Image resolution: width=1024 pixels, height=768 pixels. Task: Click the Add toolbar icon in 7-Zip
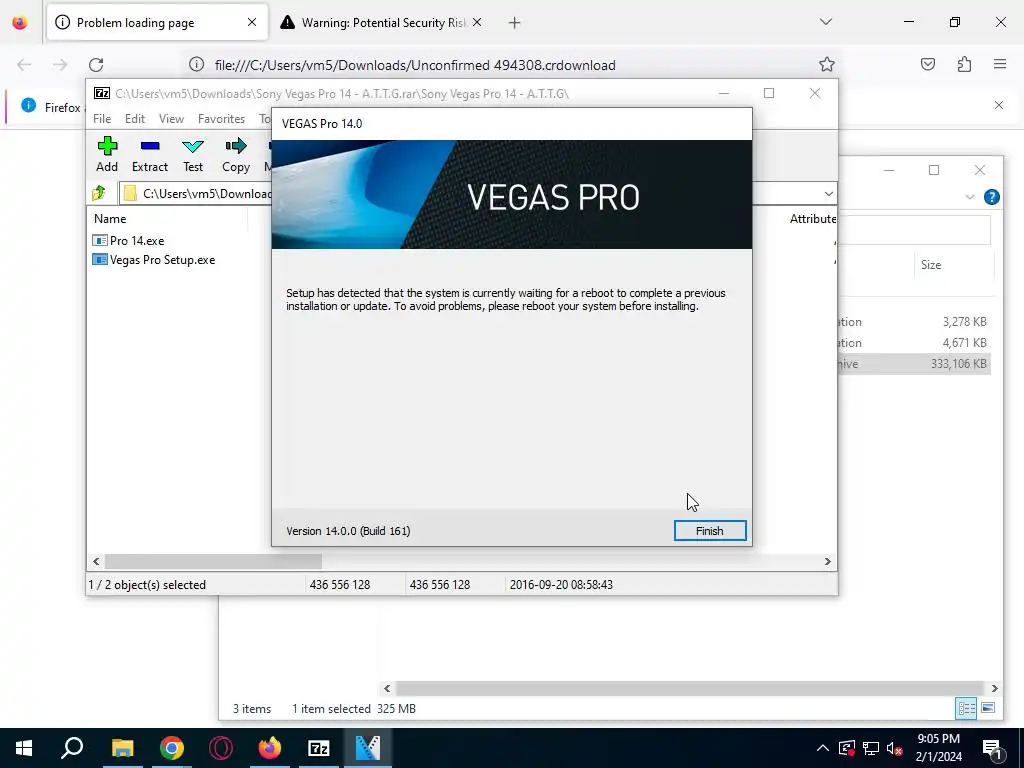(x=107, y=155)
